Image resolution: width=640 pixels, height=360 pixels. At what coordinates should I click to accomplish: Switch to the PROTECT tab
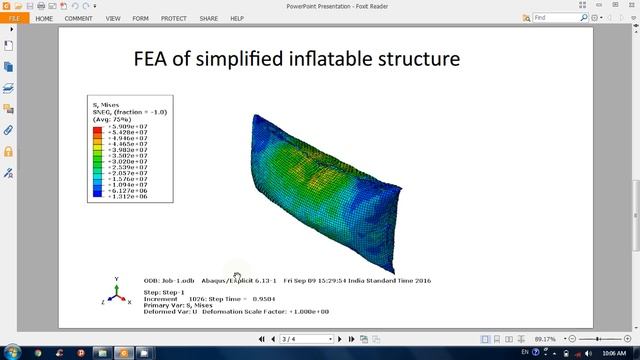pyautogui.click(x=173, y=18)
